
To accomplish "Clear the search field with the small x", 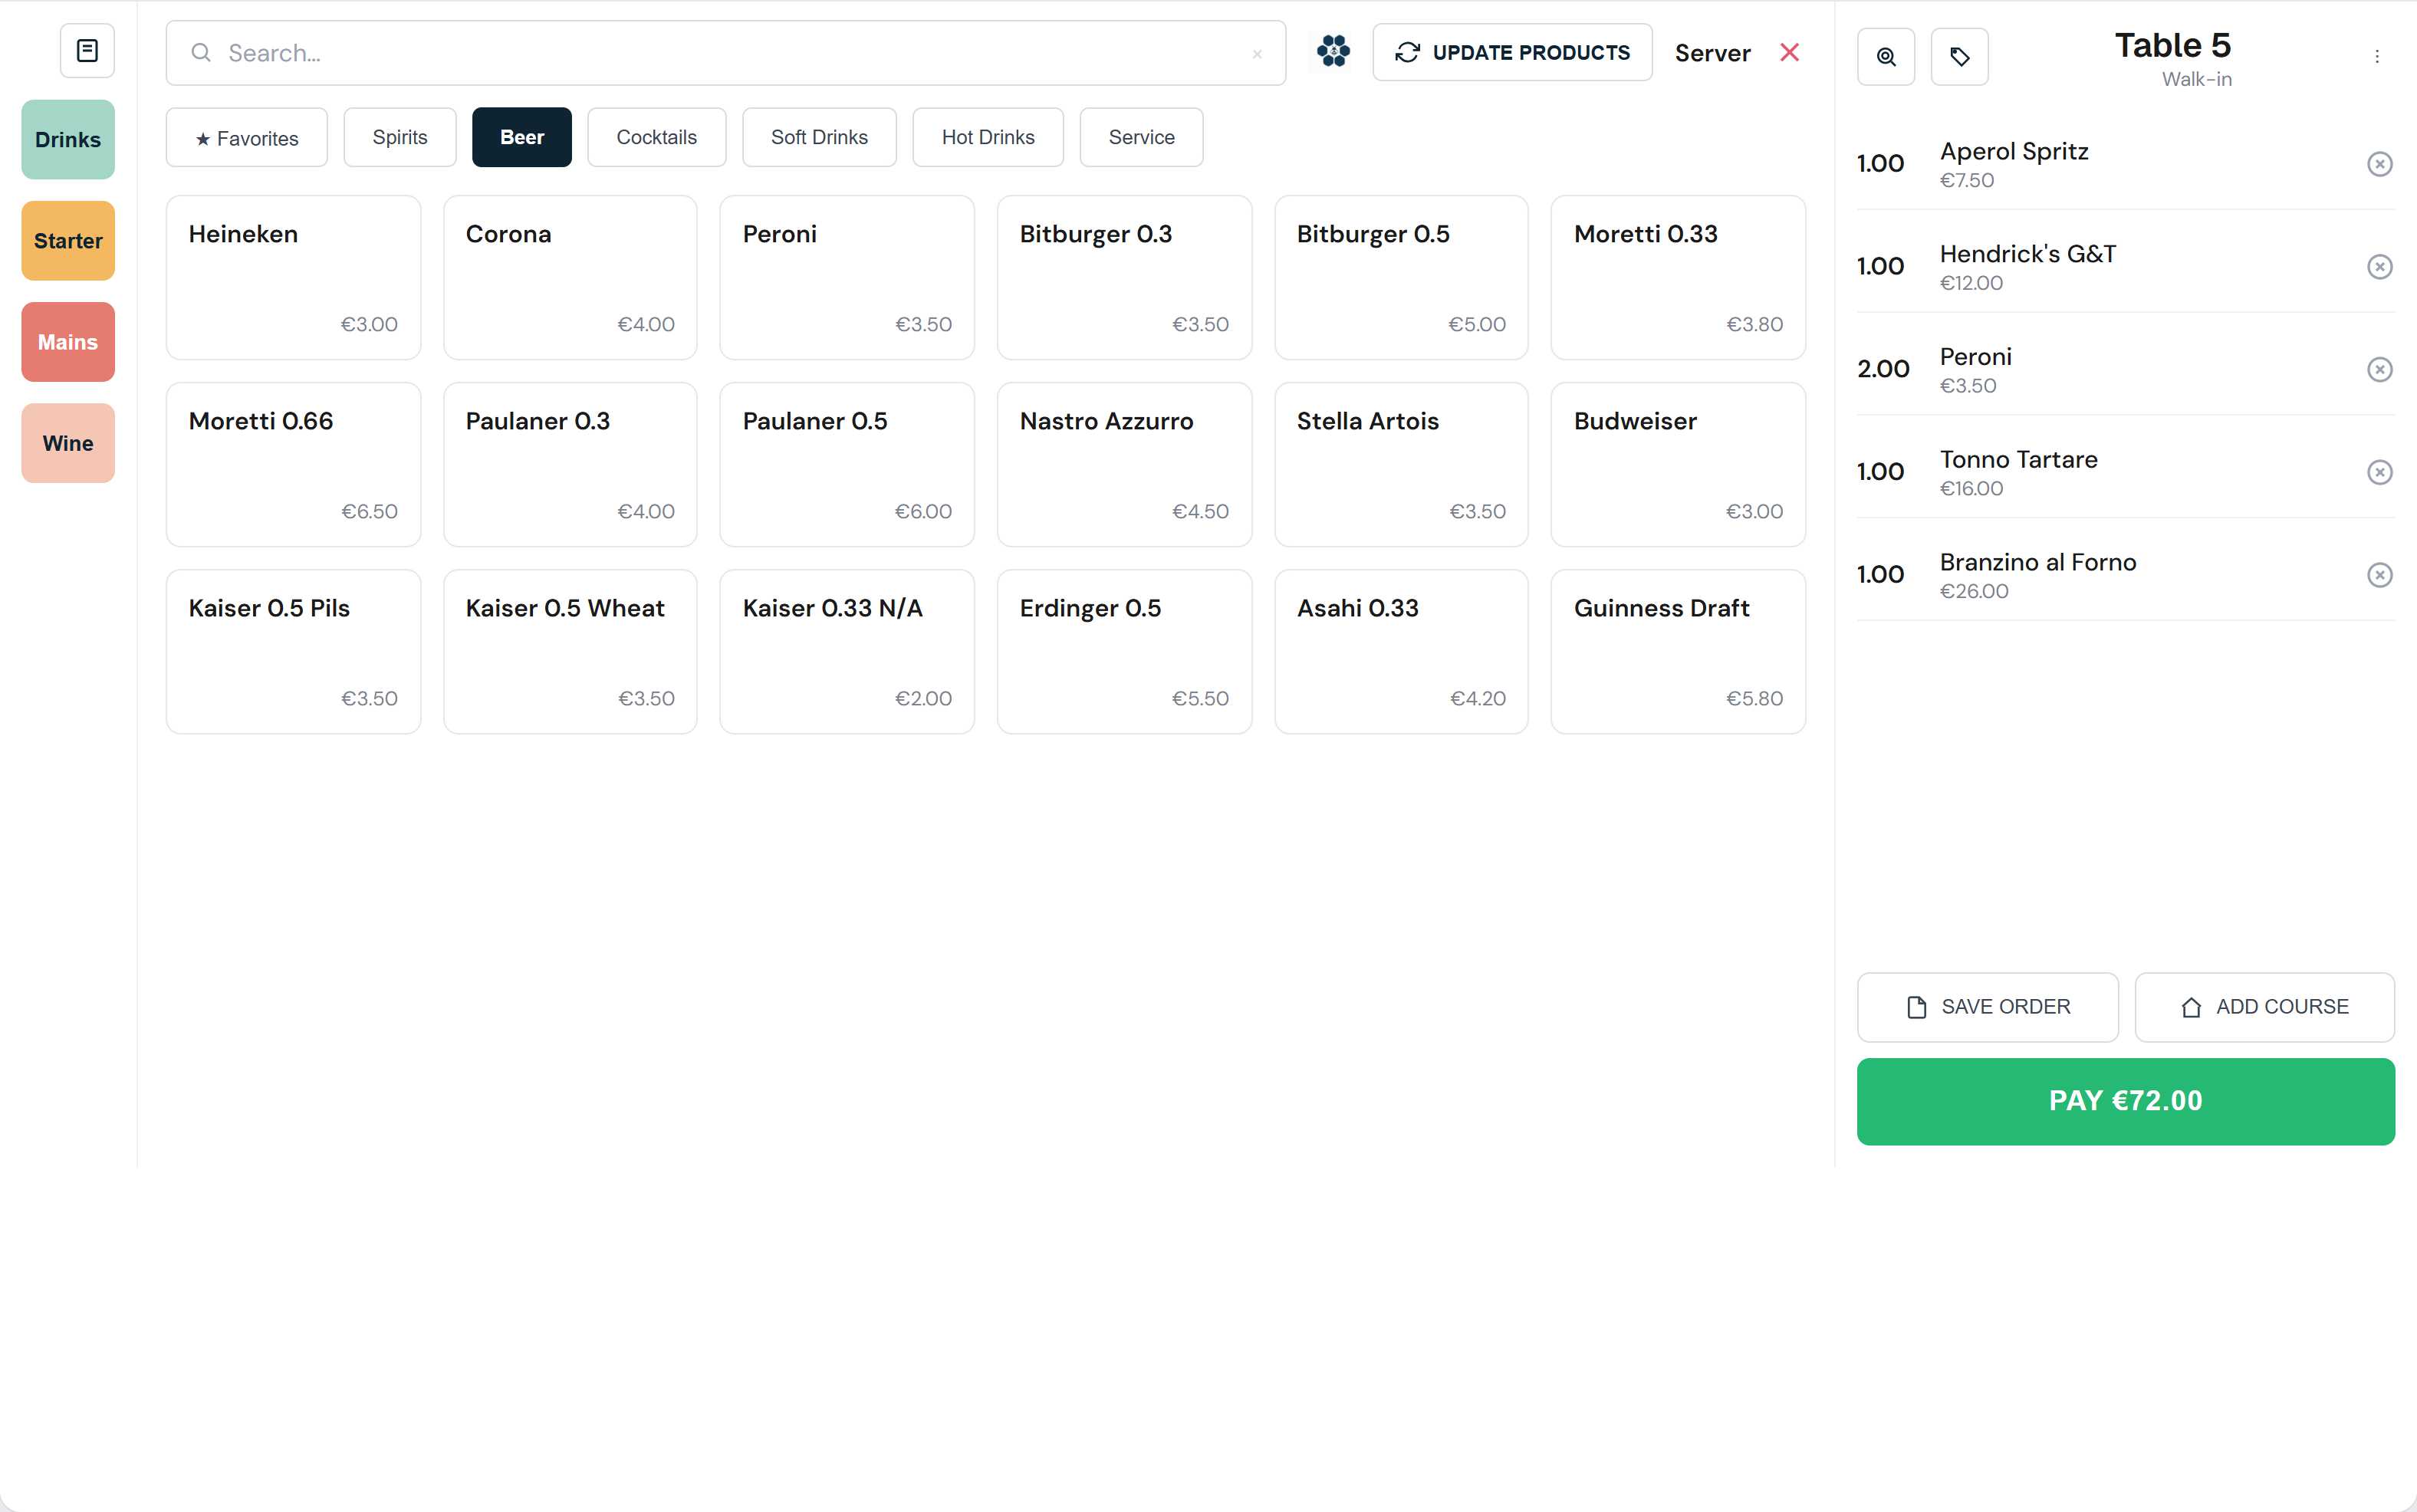I will point(1257,54).
